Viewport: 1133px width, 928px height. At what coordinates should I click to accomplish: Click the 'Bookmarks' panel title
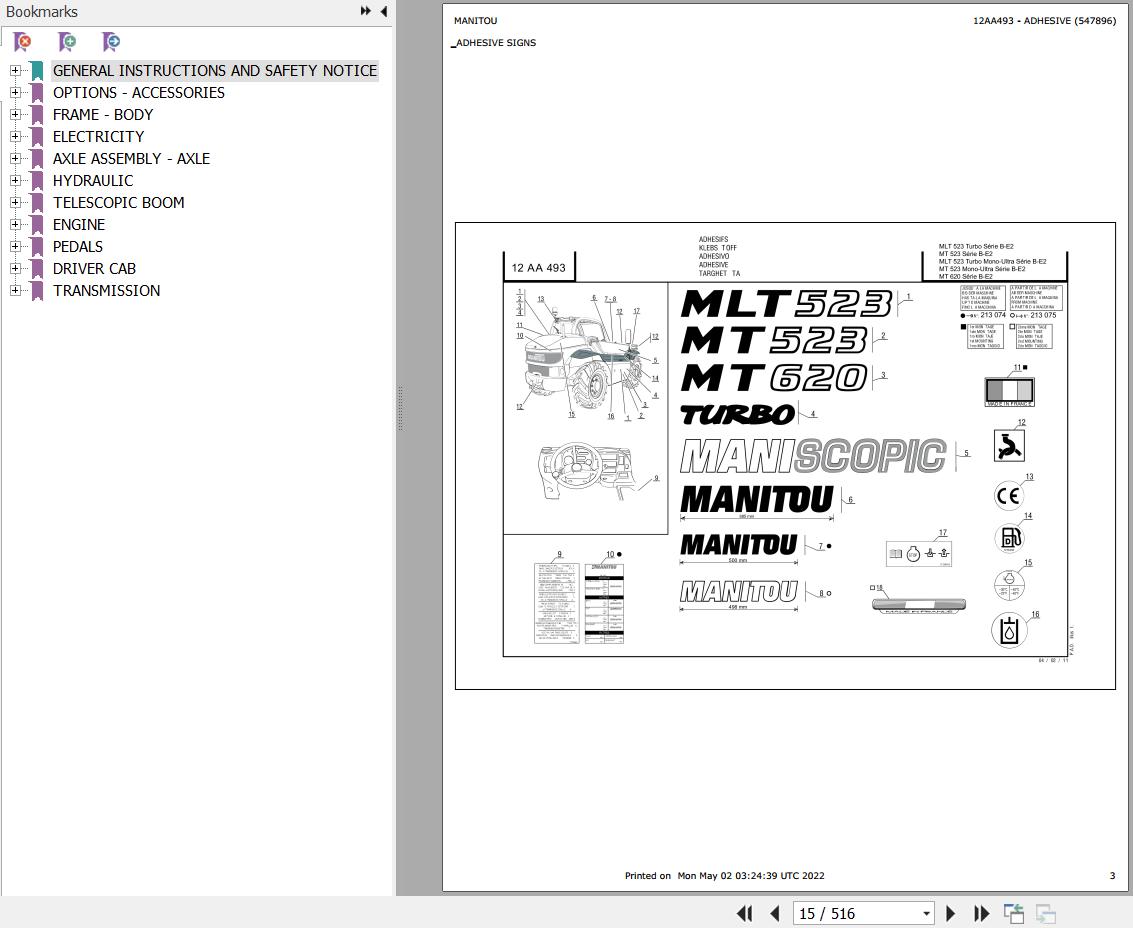click(42, 12)
